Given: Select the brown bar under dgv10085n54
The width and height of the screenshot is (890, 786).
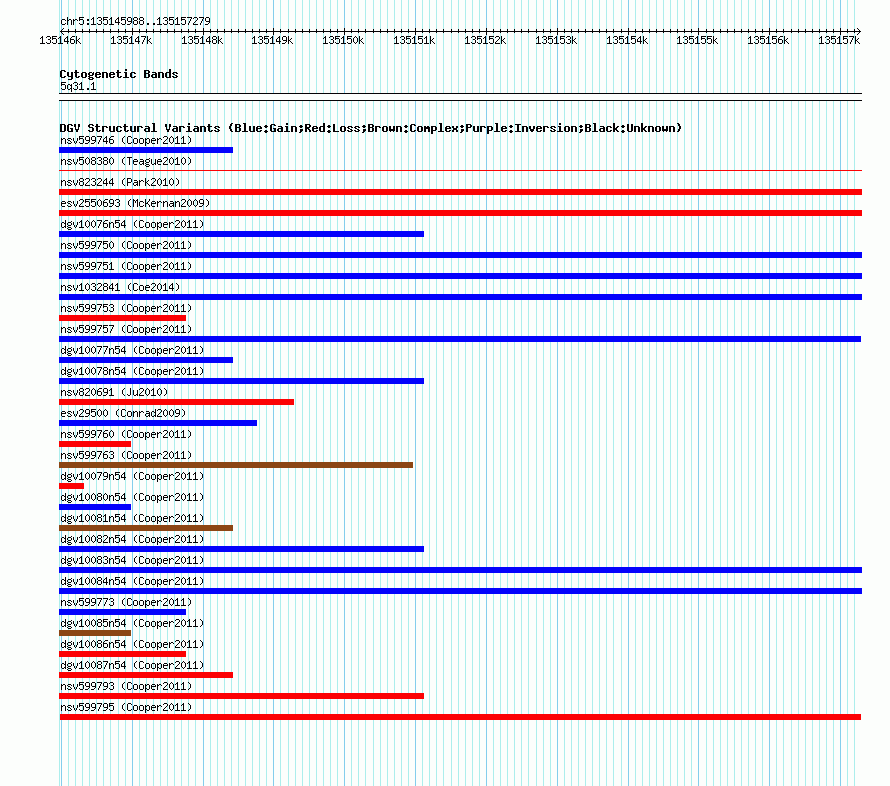Looking at the screenshot, I should coord(95,633).
